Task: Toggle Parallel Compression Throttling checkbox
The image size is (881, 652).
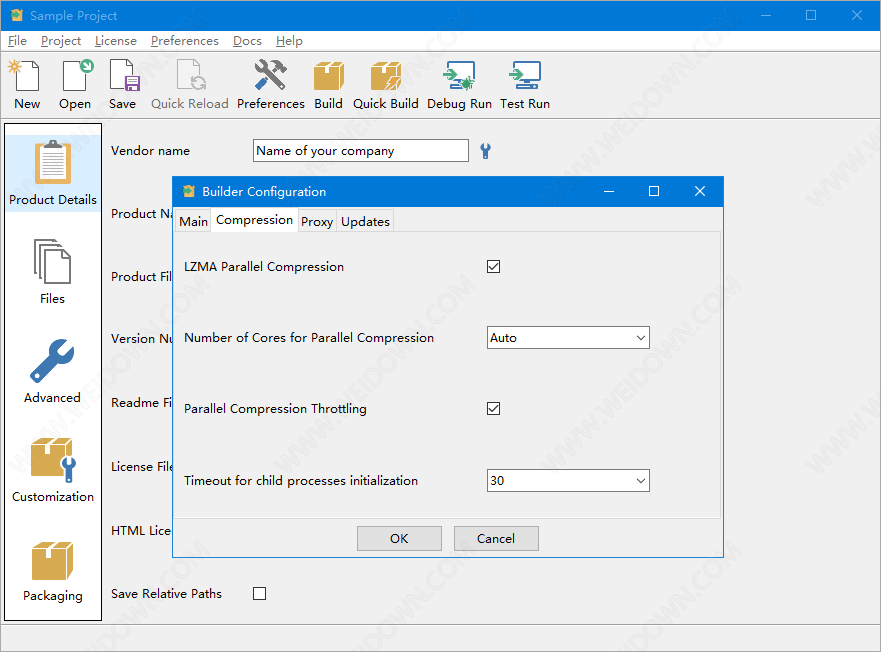Action: click(493, 409)
